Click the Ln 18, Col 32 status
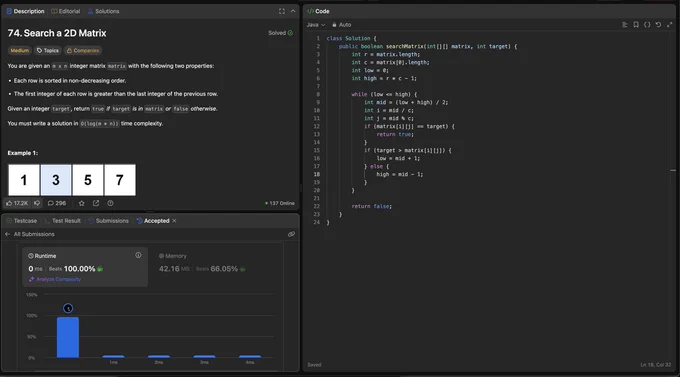This screenshot has width=680, height=377. [656, 365]
